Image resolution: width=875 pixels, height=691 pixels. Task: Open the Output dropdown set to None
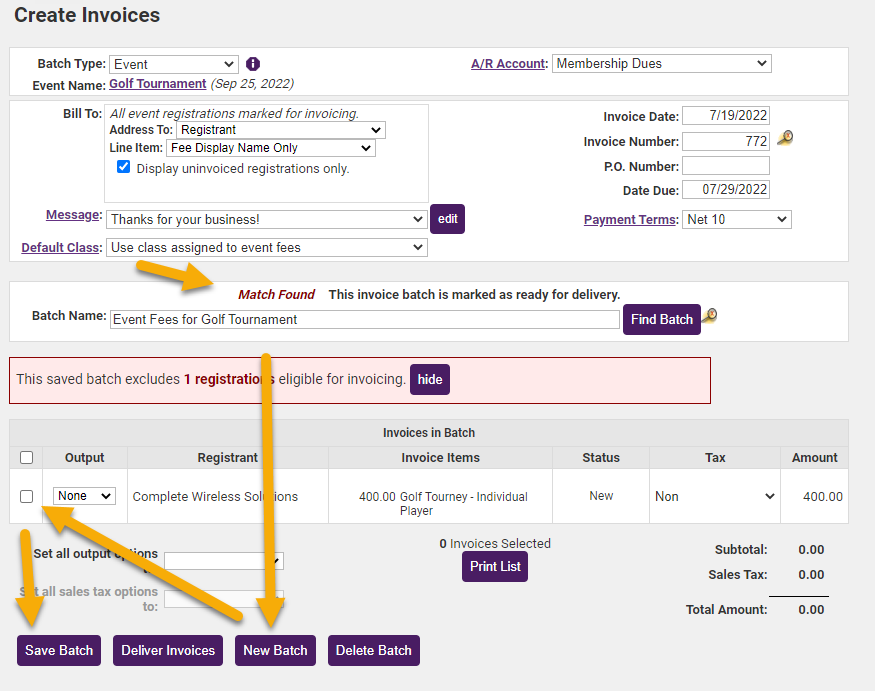coord(84,496)
